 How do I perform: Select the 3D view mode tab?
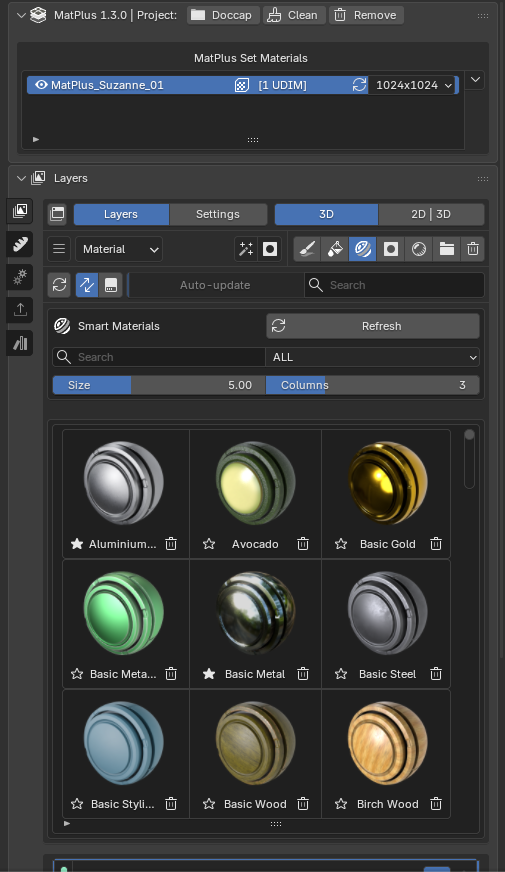(326, 214)
